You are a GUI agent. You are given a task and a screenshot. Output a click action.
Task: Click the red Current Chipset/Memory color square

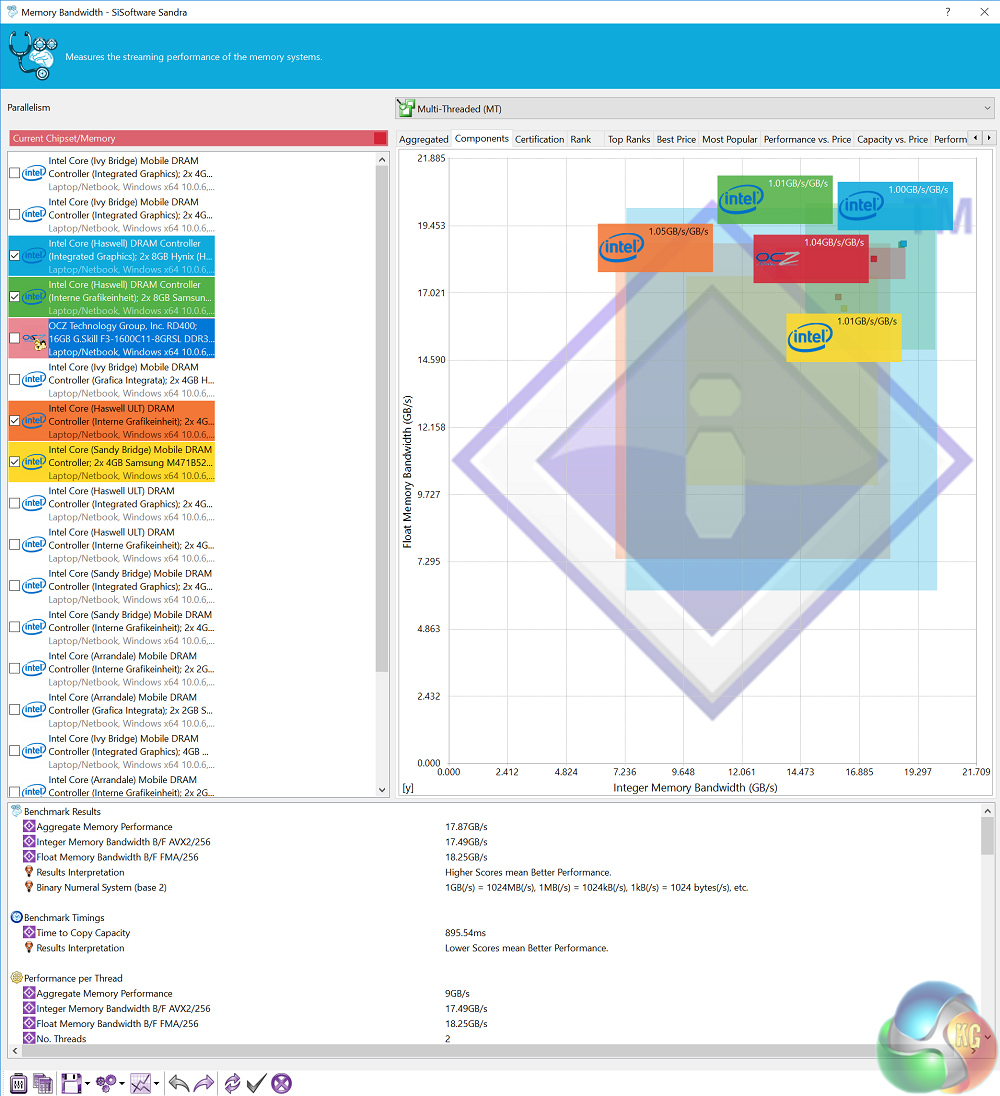pyautogui.click(x=379, y=138)
